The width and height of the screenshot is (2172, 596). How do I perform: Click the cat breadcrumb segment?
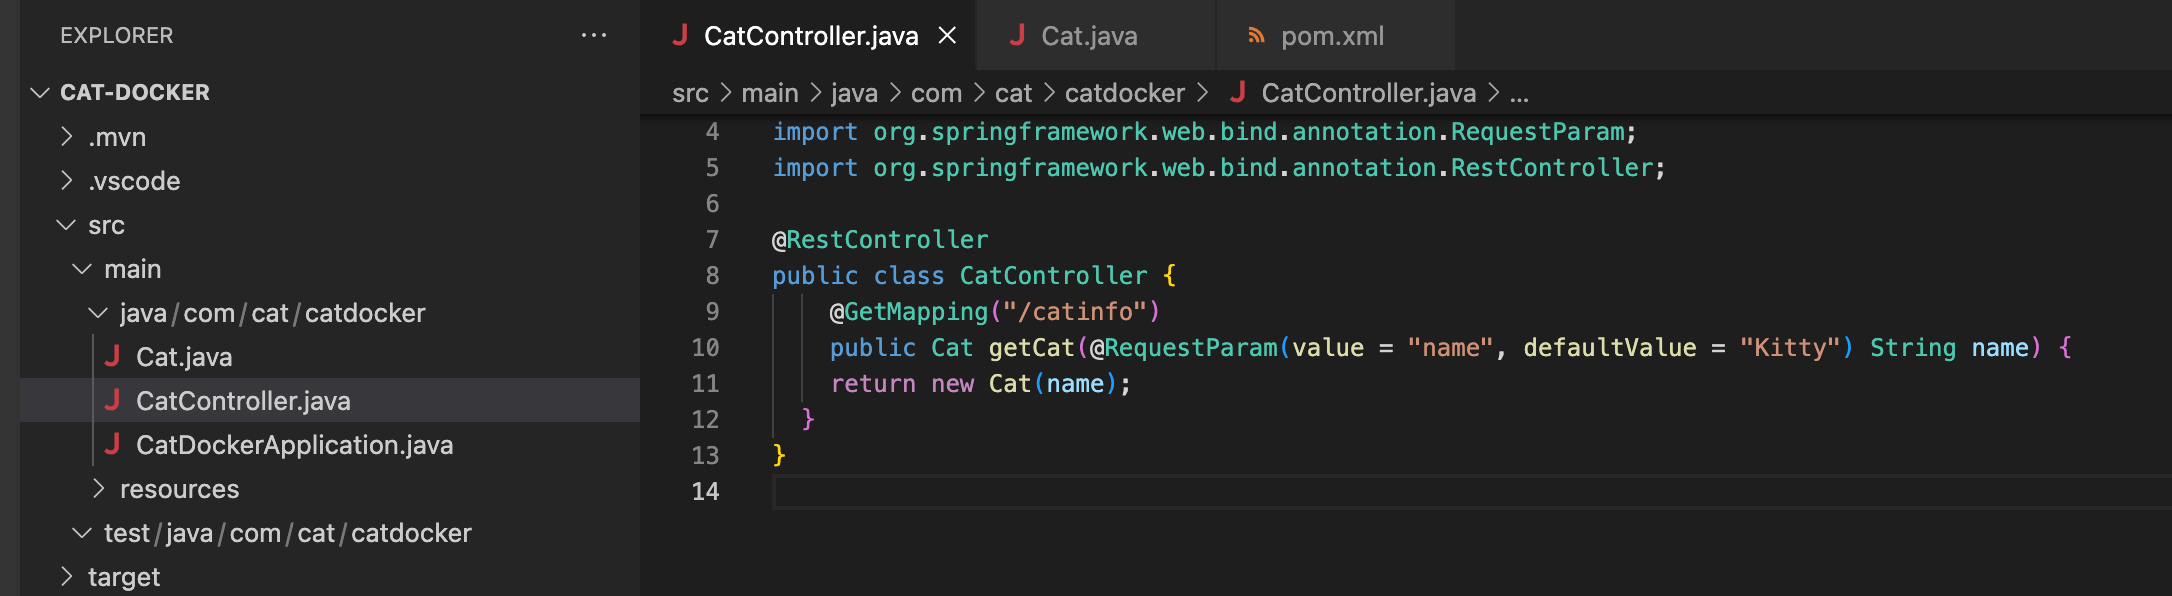1013,93
